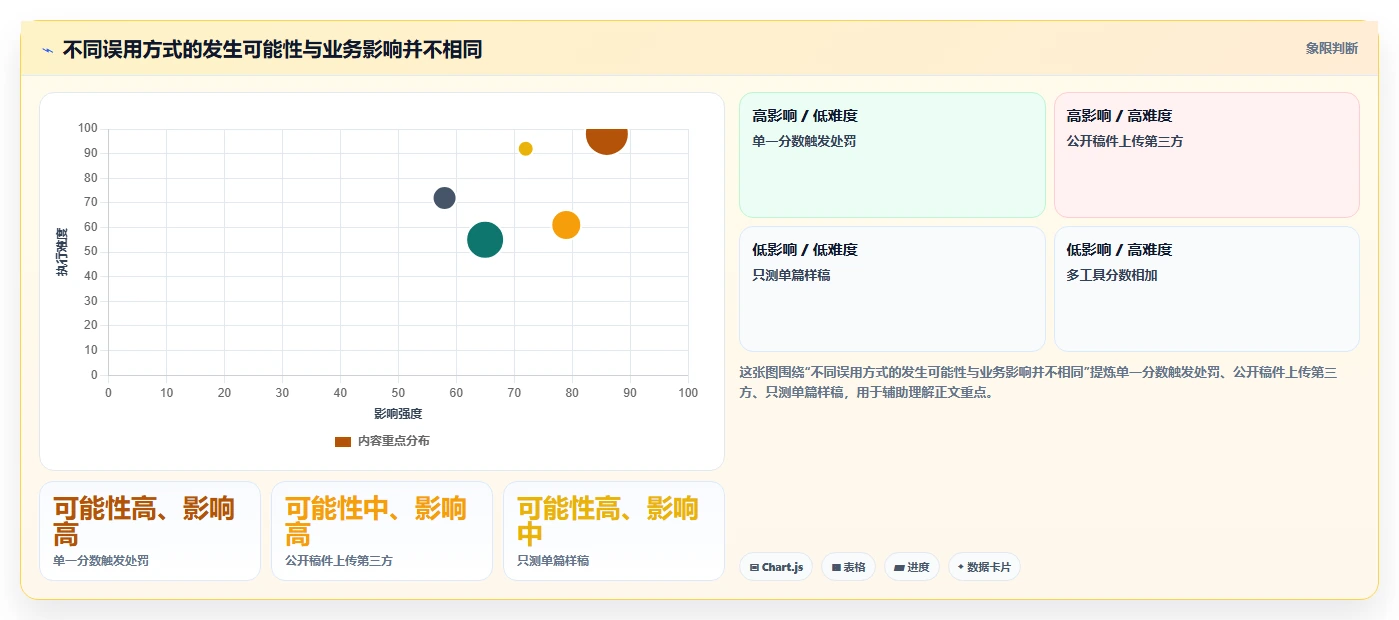Viewport: 1399px width, 620px height.
Task: Click the 多工具分数相加 text in the quadrant card
Action: click(1112, 275)
